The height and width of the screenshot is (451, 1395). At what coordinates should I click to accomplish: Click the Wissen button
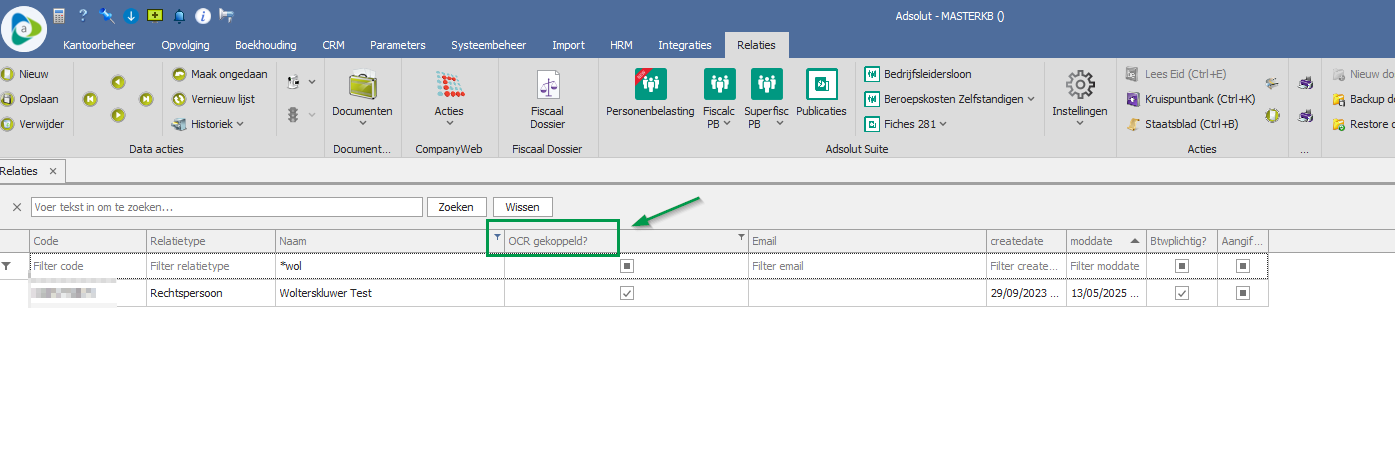click(x=522, y=207)
